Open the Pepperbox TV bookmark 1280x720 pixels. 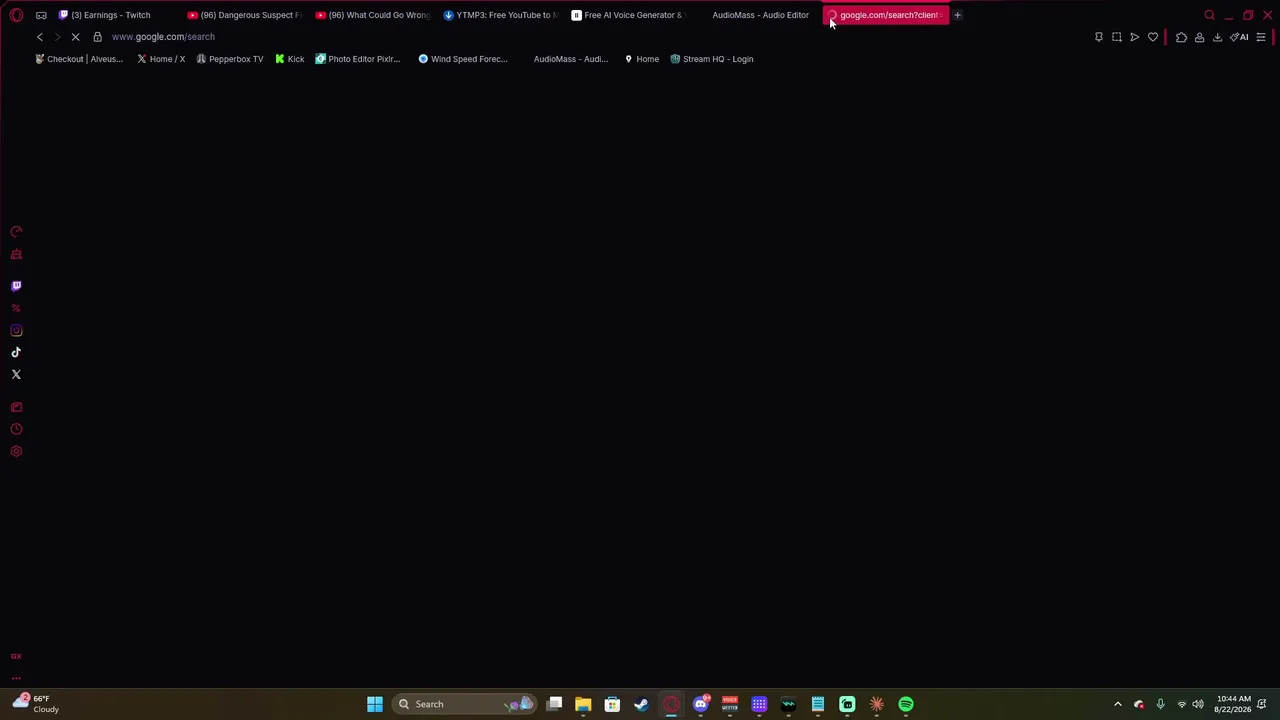[x=230, y=59]
